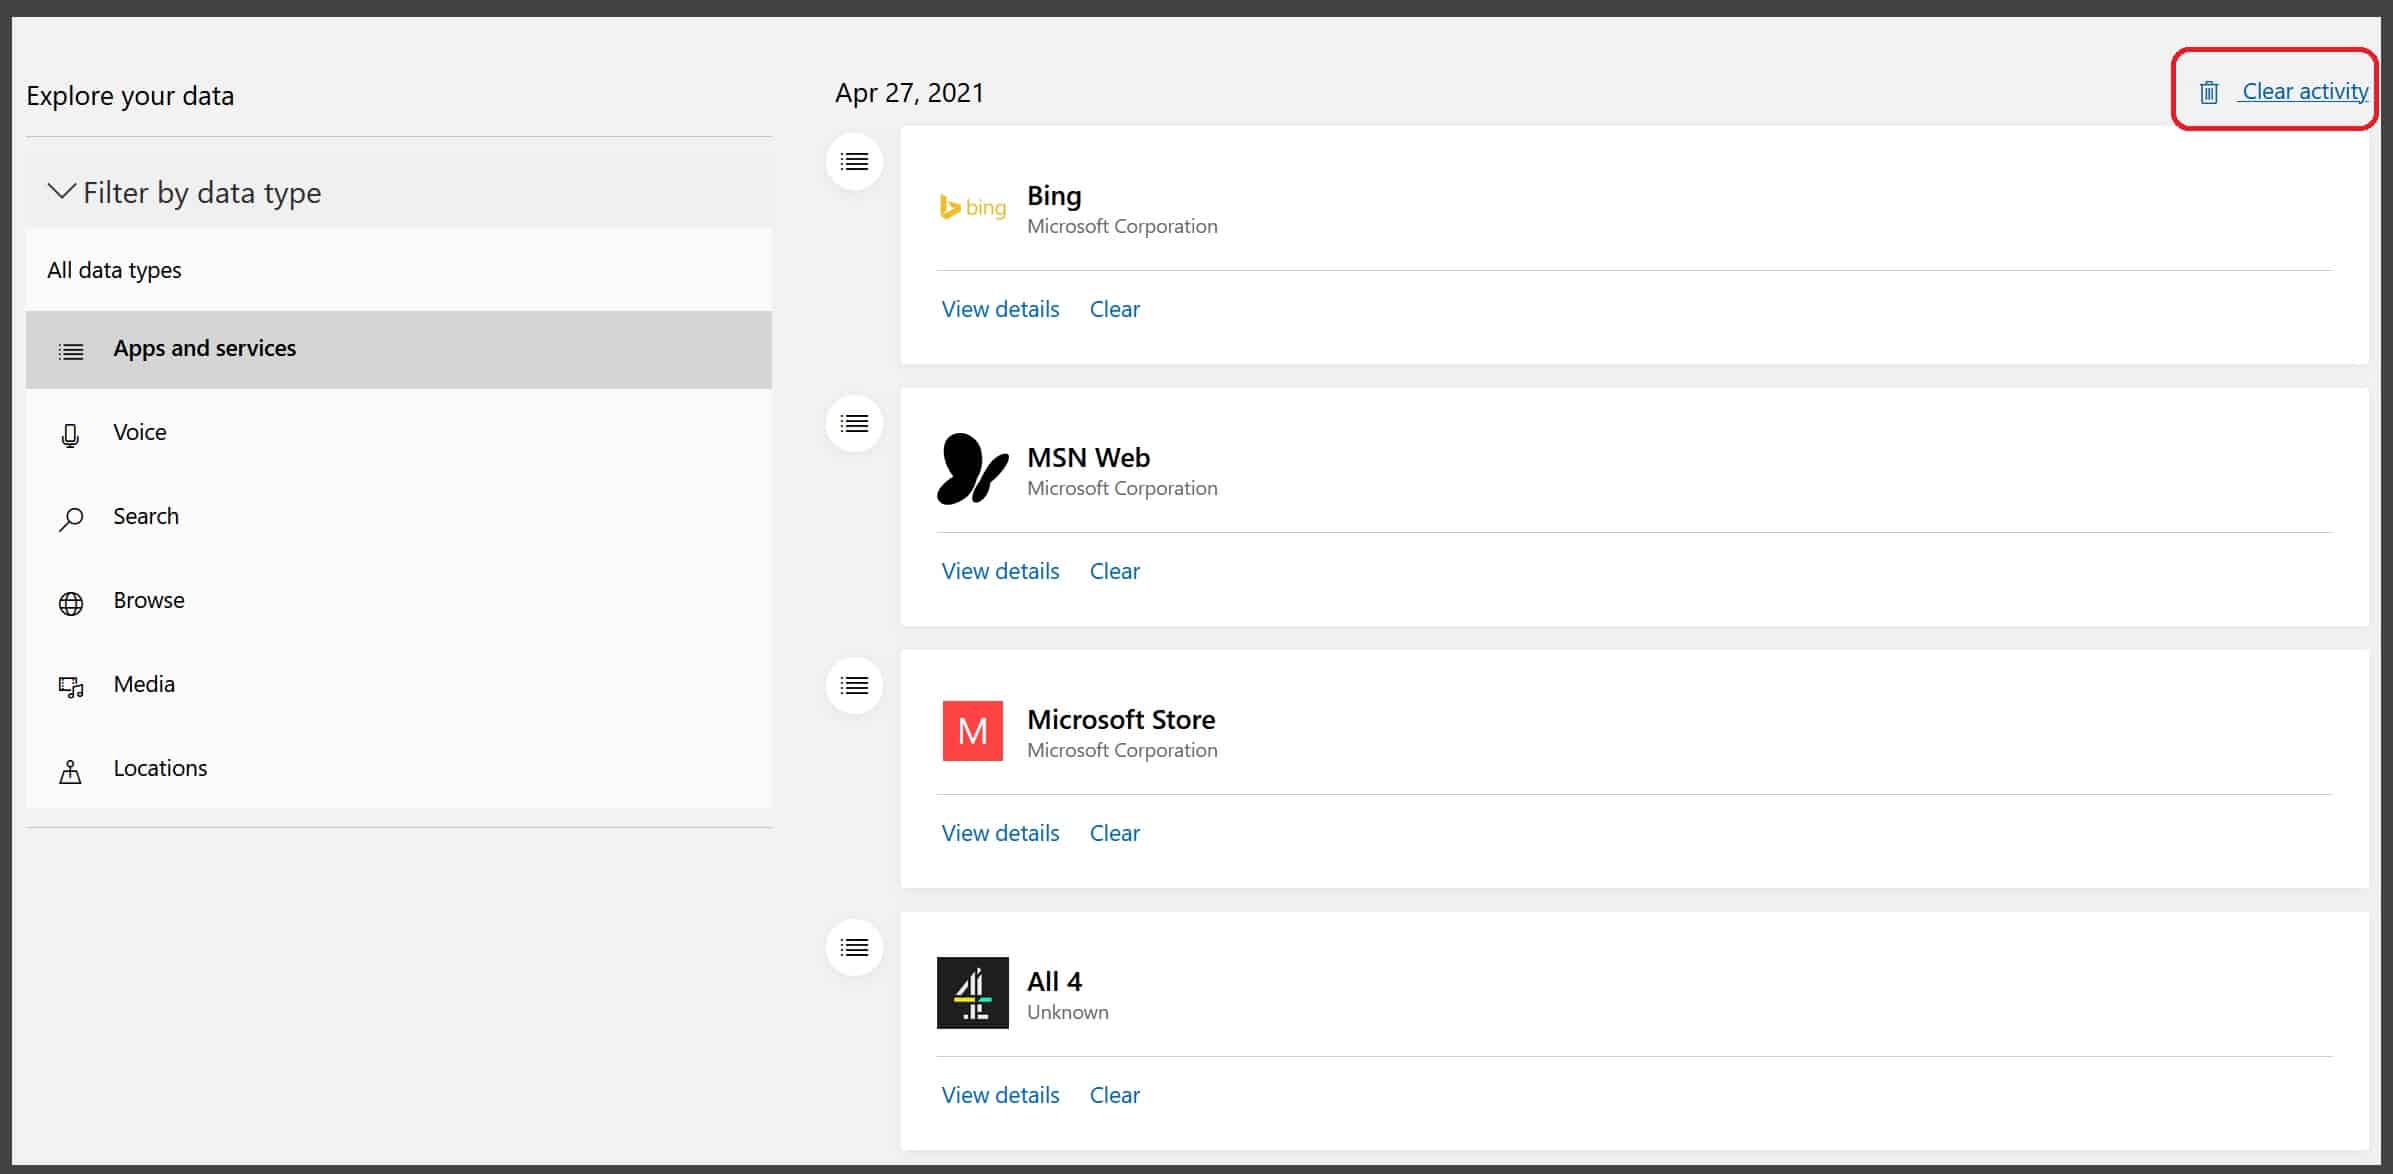Select the Locations filter
The image size is (2393, 1174).
coord(399,768)
